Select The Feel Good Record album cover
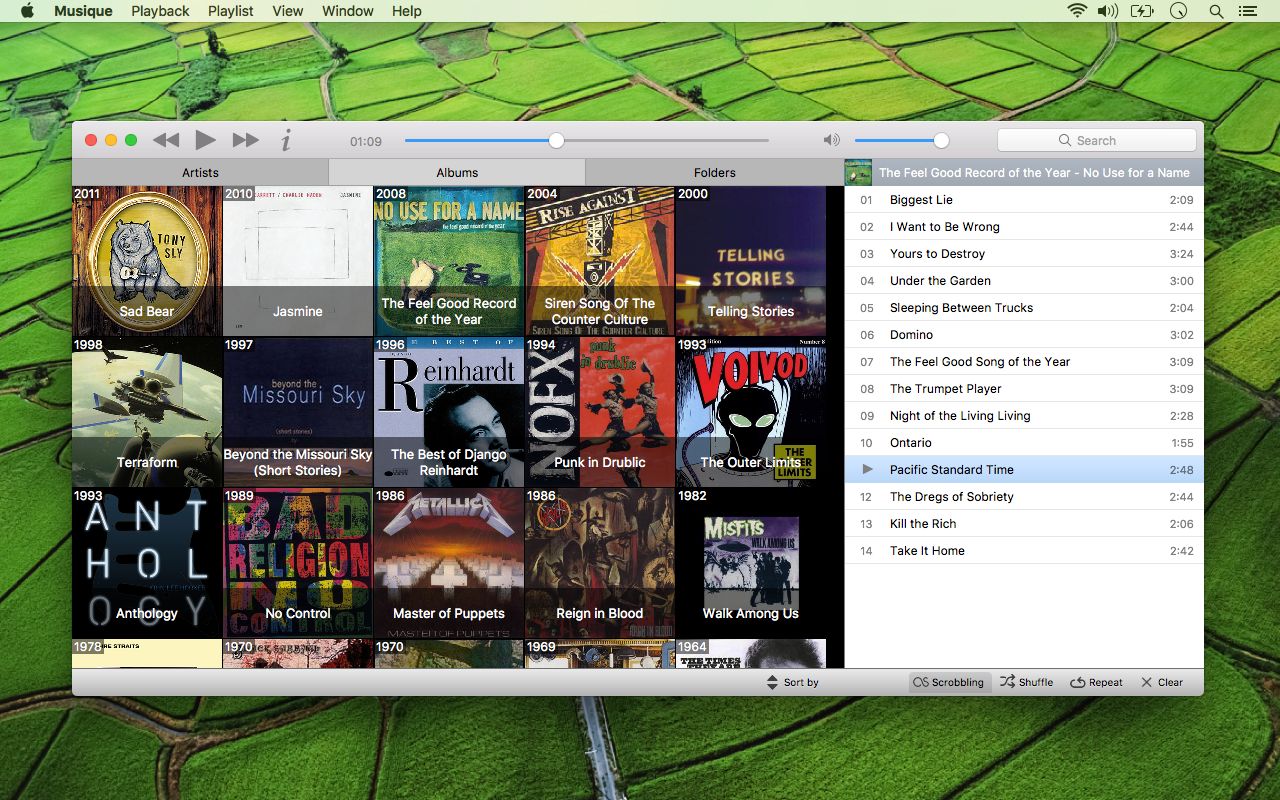Screen dimensions: 1280x800 [449, 261]
